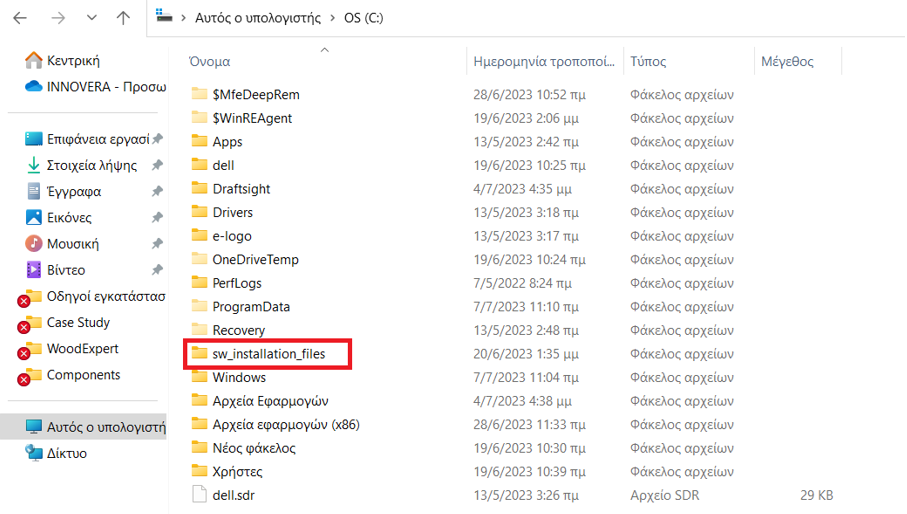Click the Back navigation arrow
The image size is (907, 514).
(20, 18)
